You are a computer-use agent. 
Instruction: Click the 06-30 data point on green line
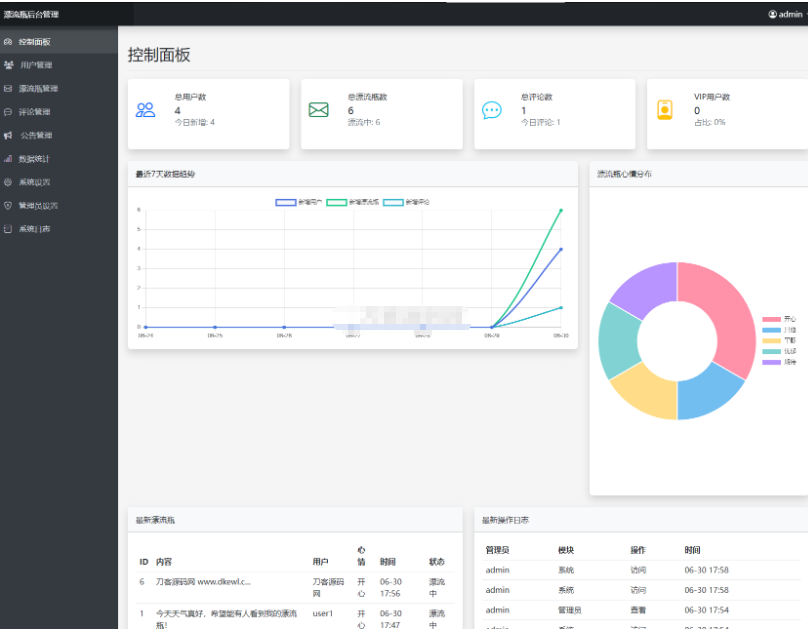(561, 210)
